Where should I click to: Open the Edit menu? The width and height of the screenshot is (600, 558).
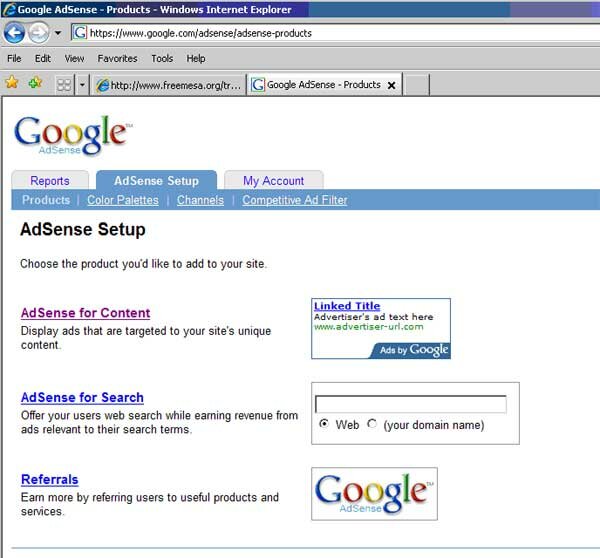[42, 59]
